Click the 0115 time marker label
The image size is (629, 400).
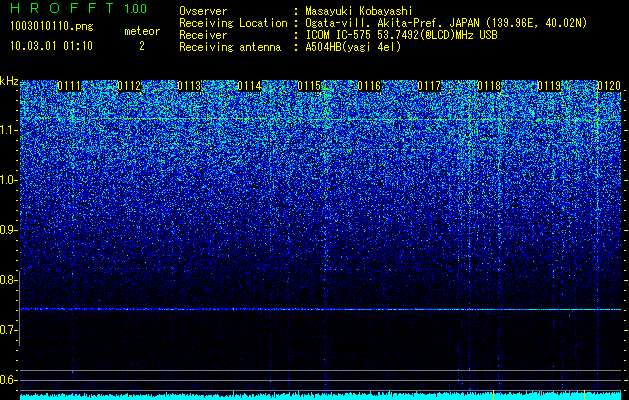pyautogui.click(x=309, y=86)
